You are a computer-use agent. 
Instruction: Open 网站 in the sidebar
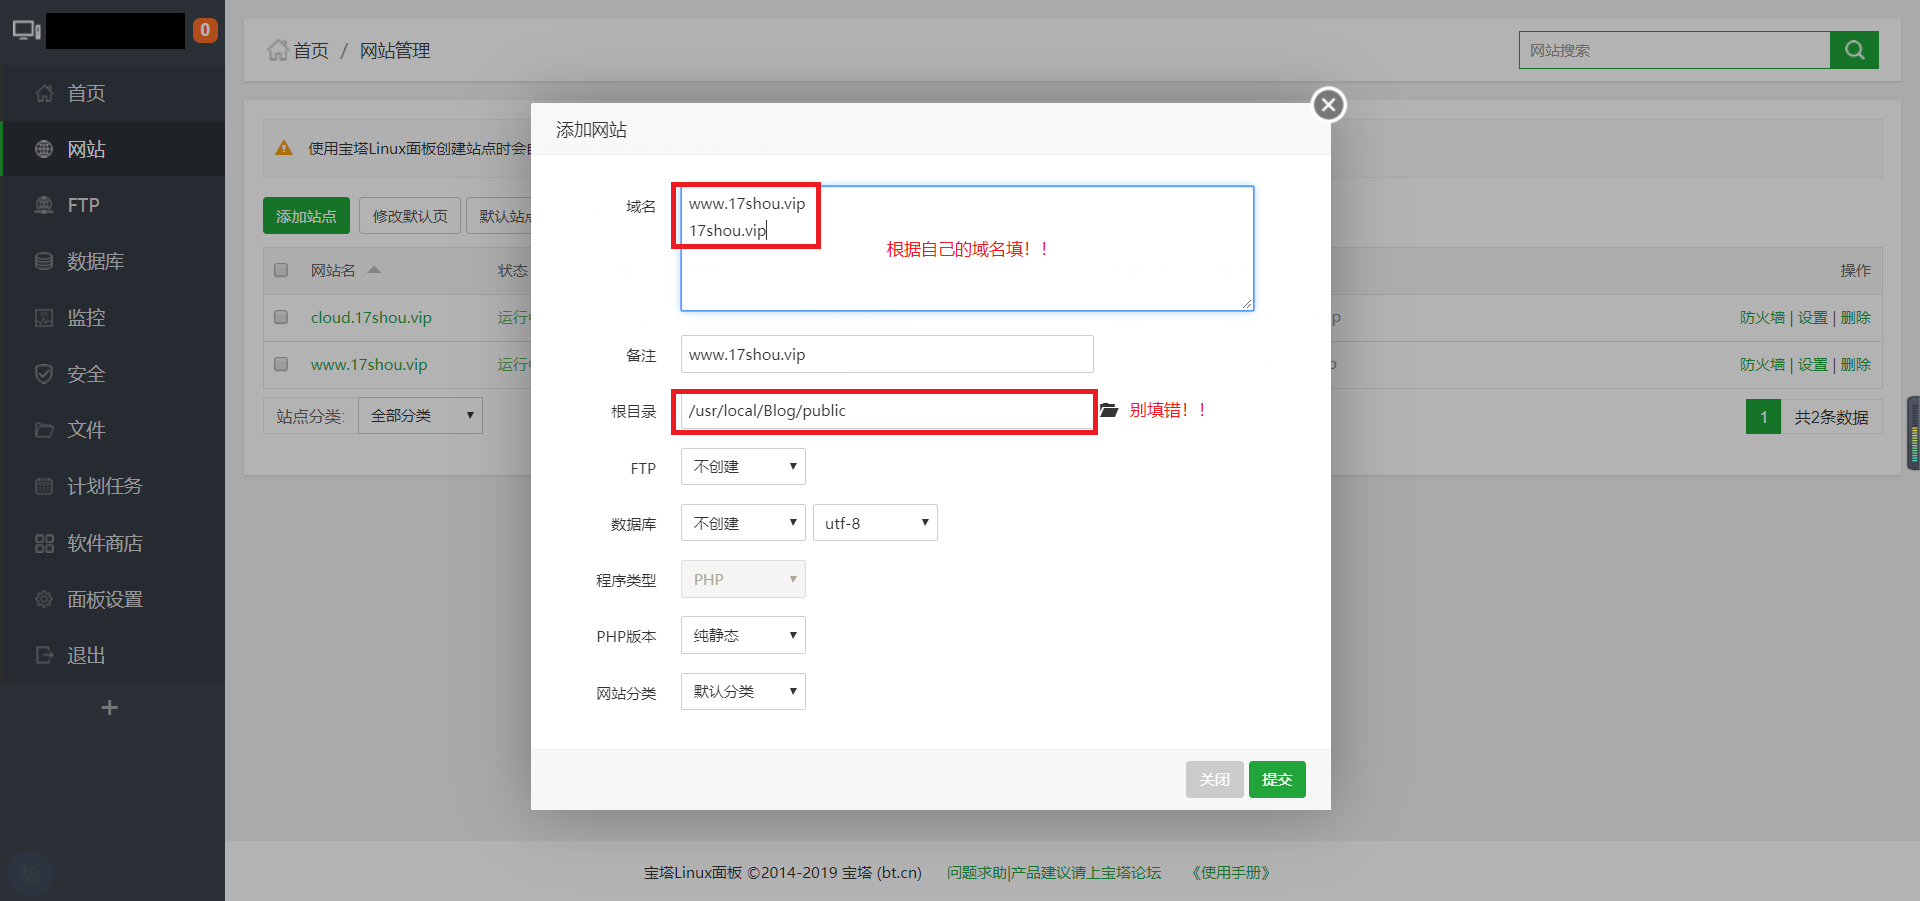tap(112, 149)
